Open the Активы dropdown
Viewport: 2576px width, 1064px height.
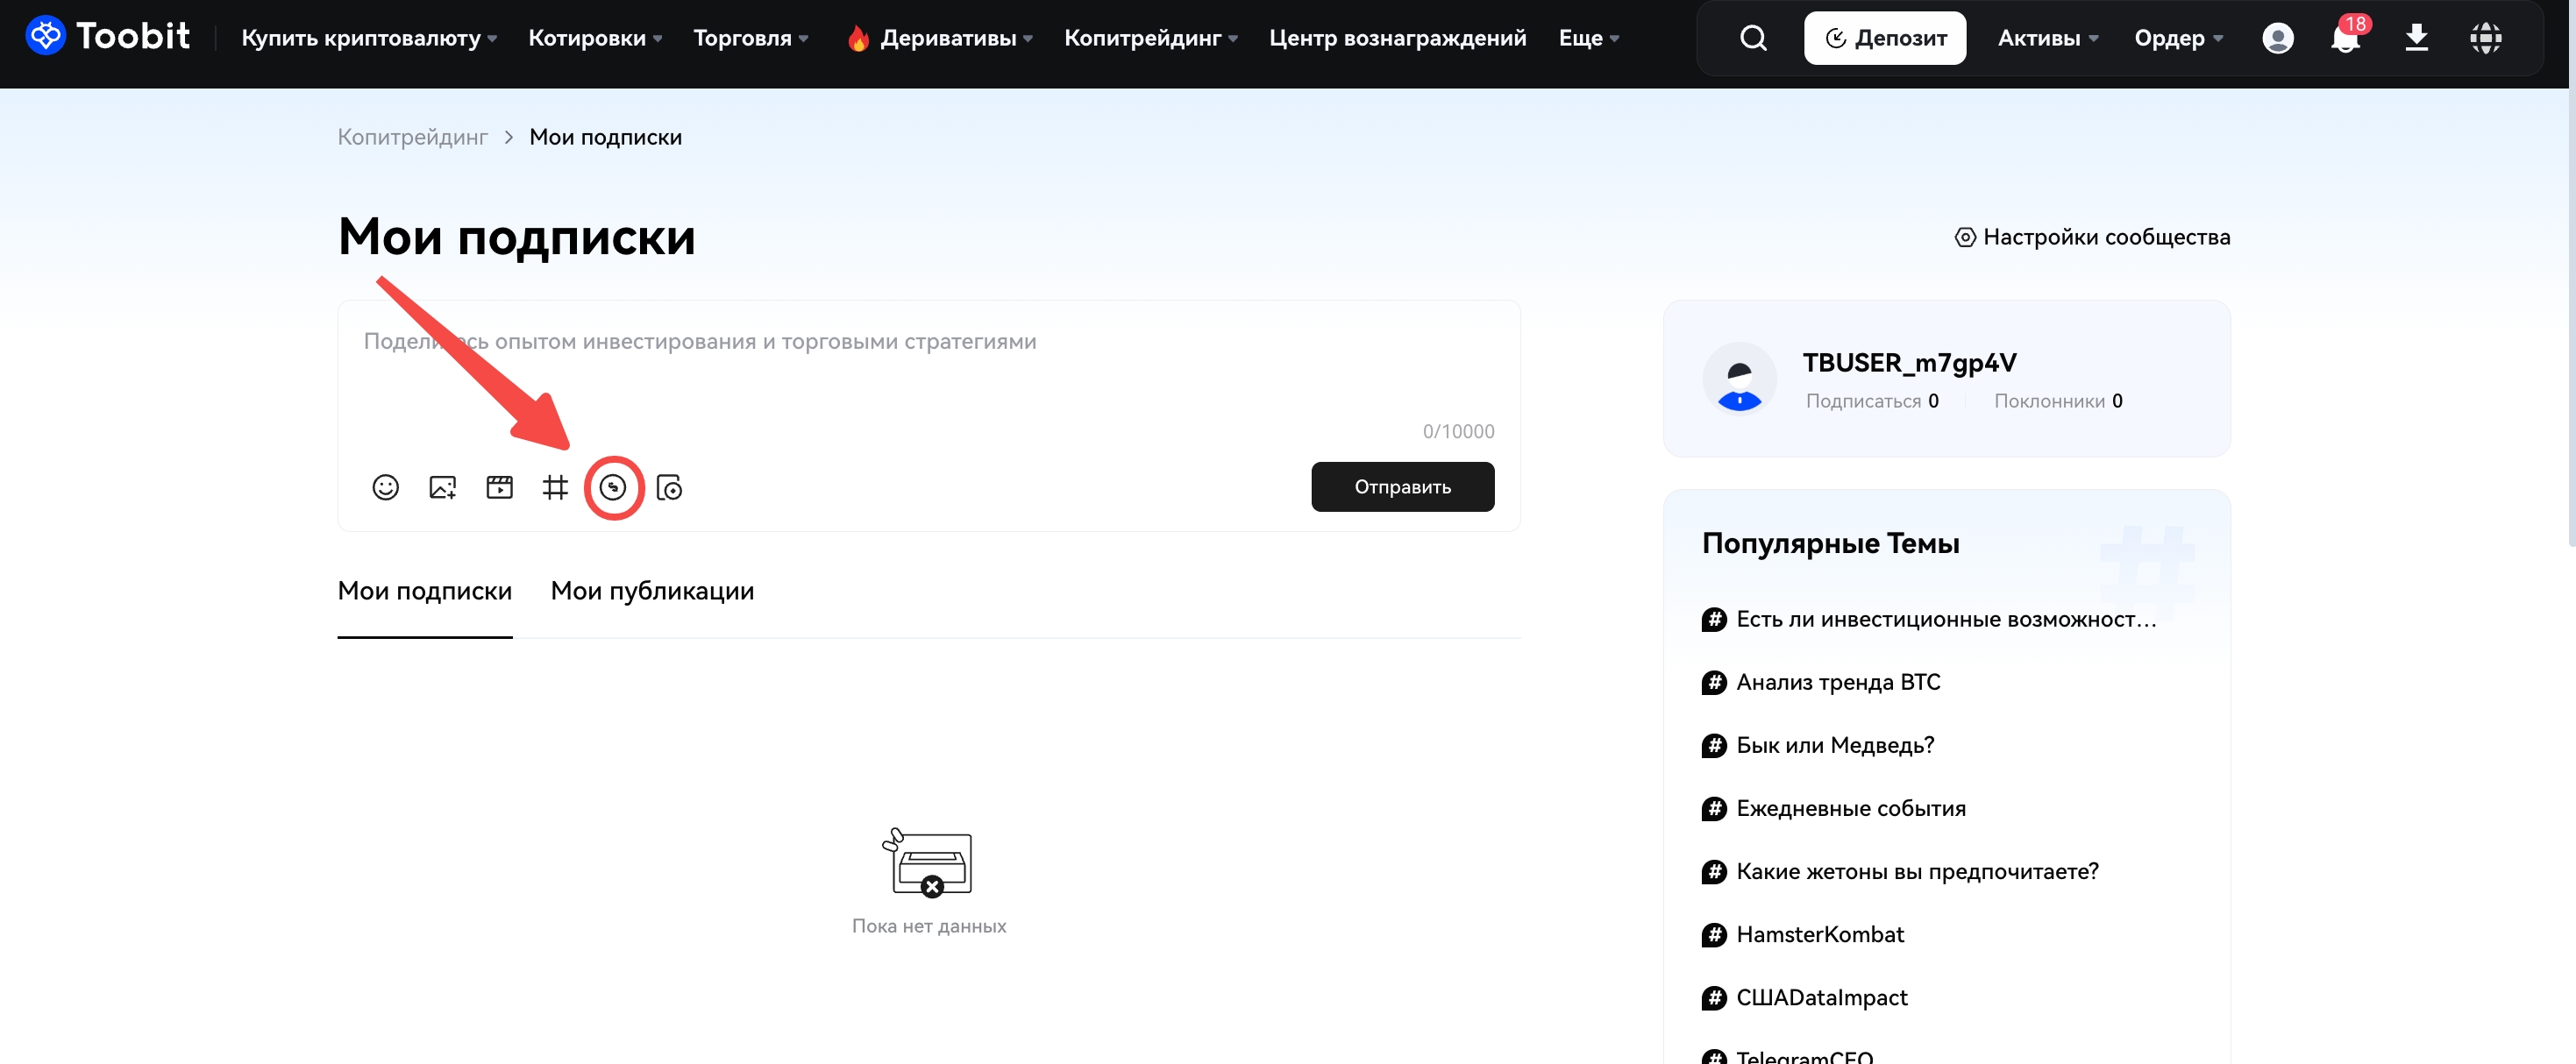point(2047,38)
